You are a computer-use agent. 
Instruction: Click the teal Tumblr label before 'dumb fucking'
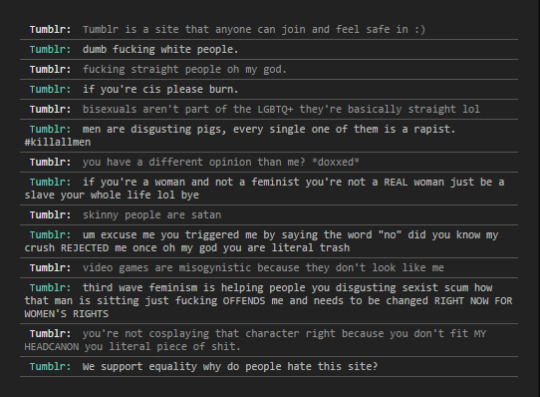pos(50,50)
